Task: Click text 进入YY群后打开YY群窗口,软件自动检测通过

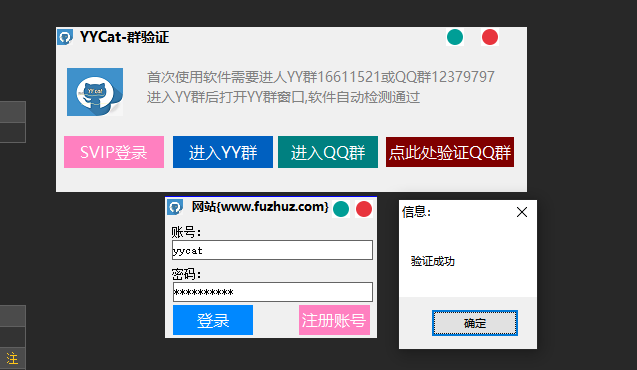Action: coord(283,97)
